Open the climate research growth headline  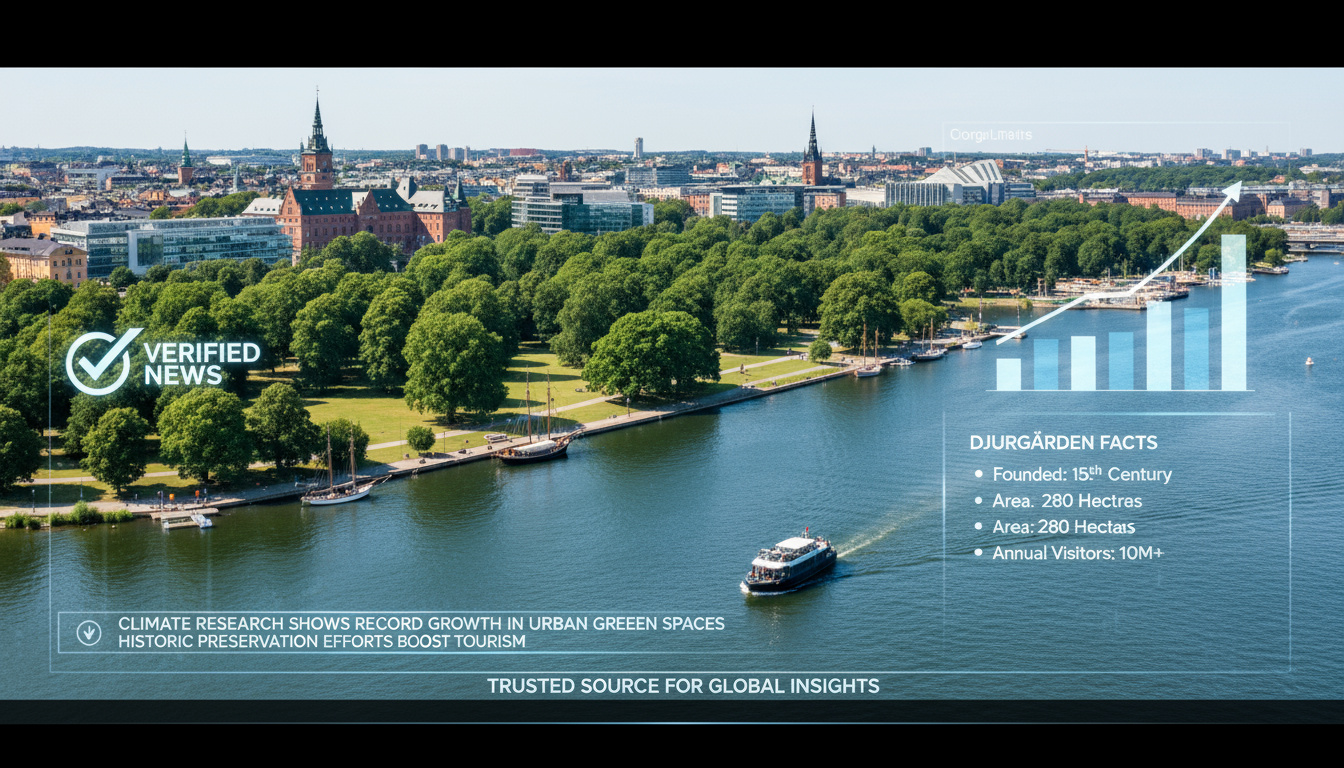coord(421,624)
